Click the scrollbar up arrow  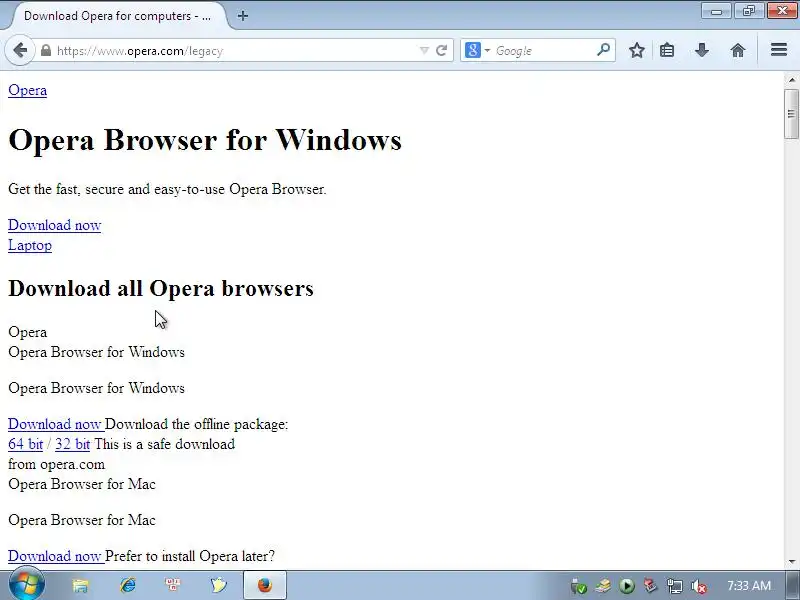click(791, 80)
